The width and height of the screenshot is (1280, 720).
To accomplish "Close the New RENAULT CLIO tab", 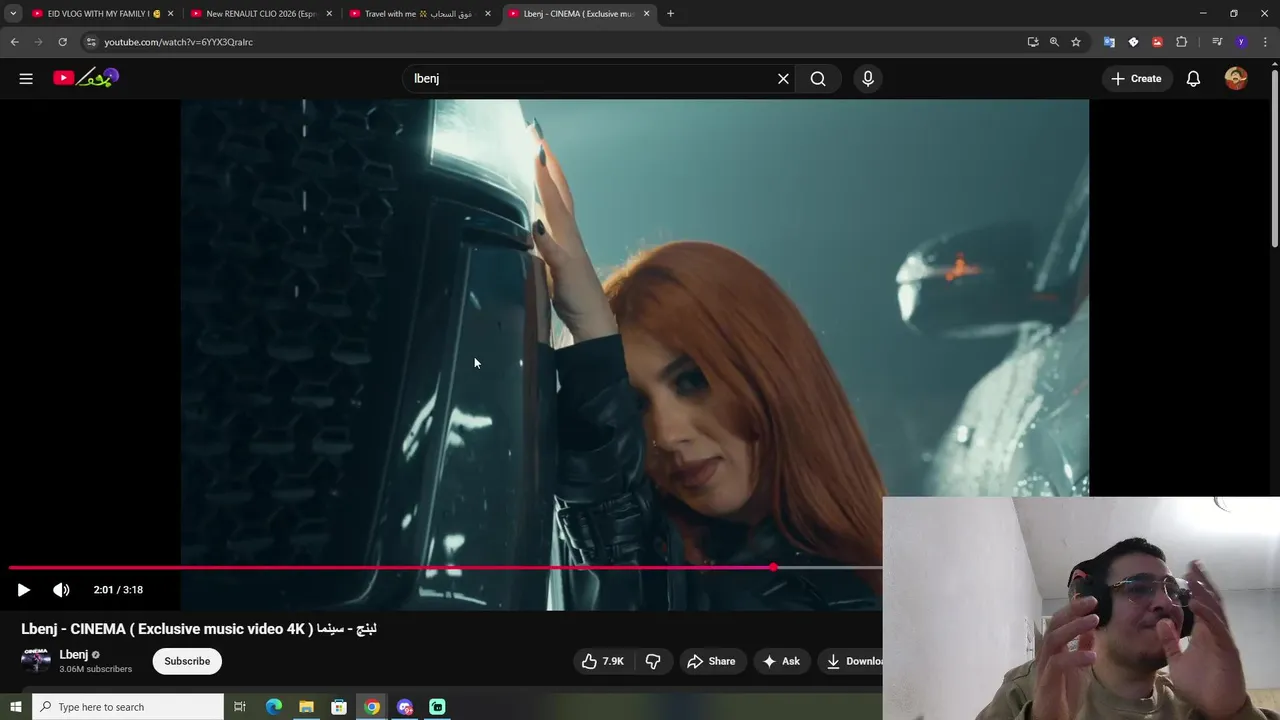I will pos(329,14).
